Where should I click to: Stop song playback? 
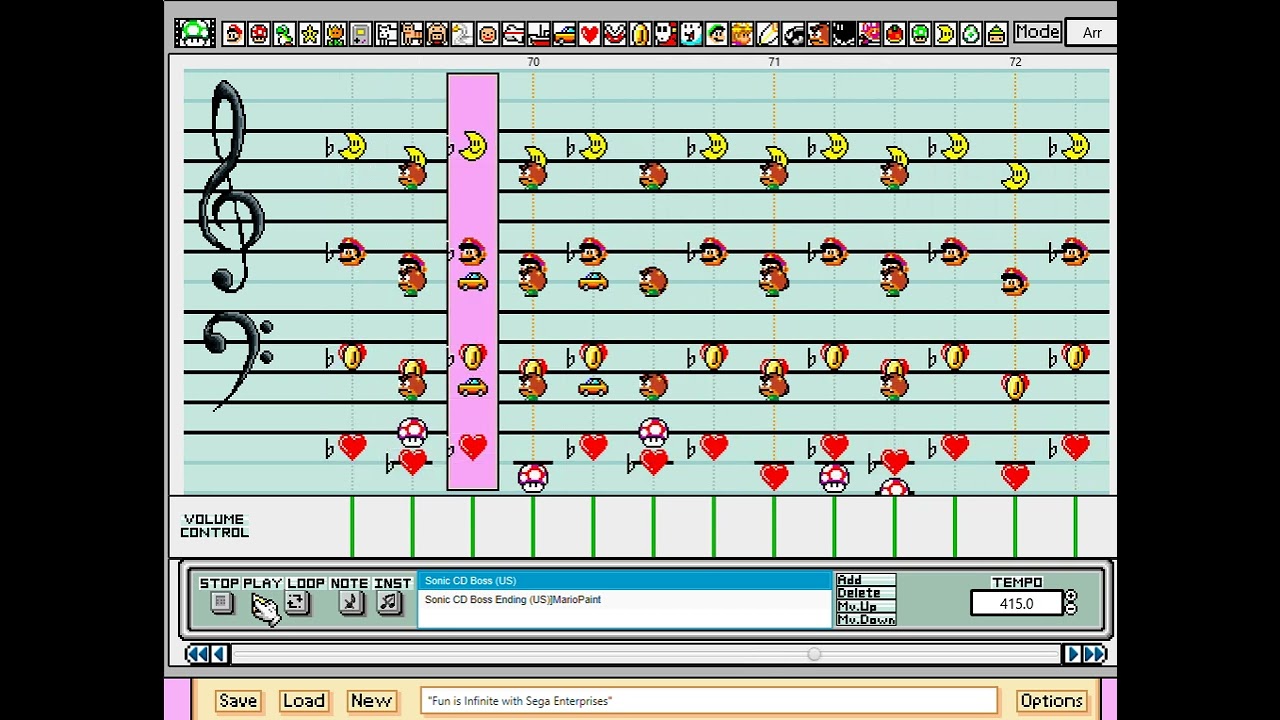[222, 602]
